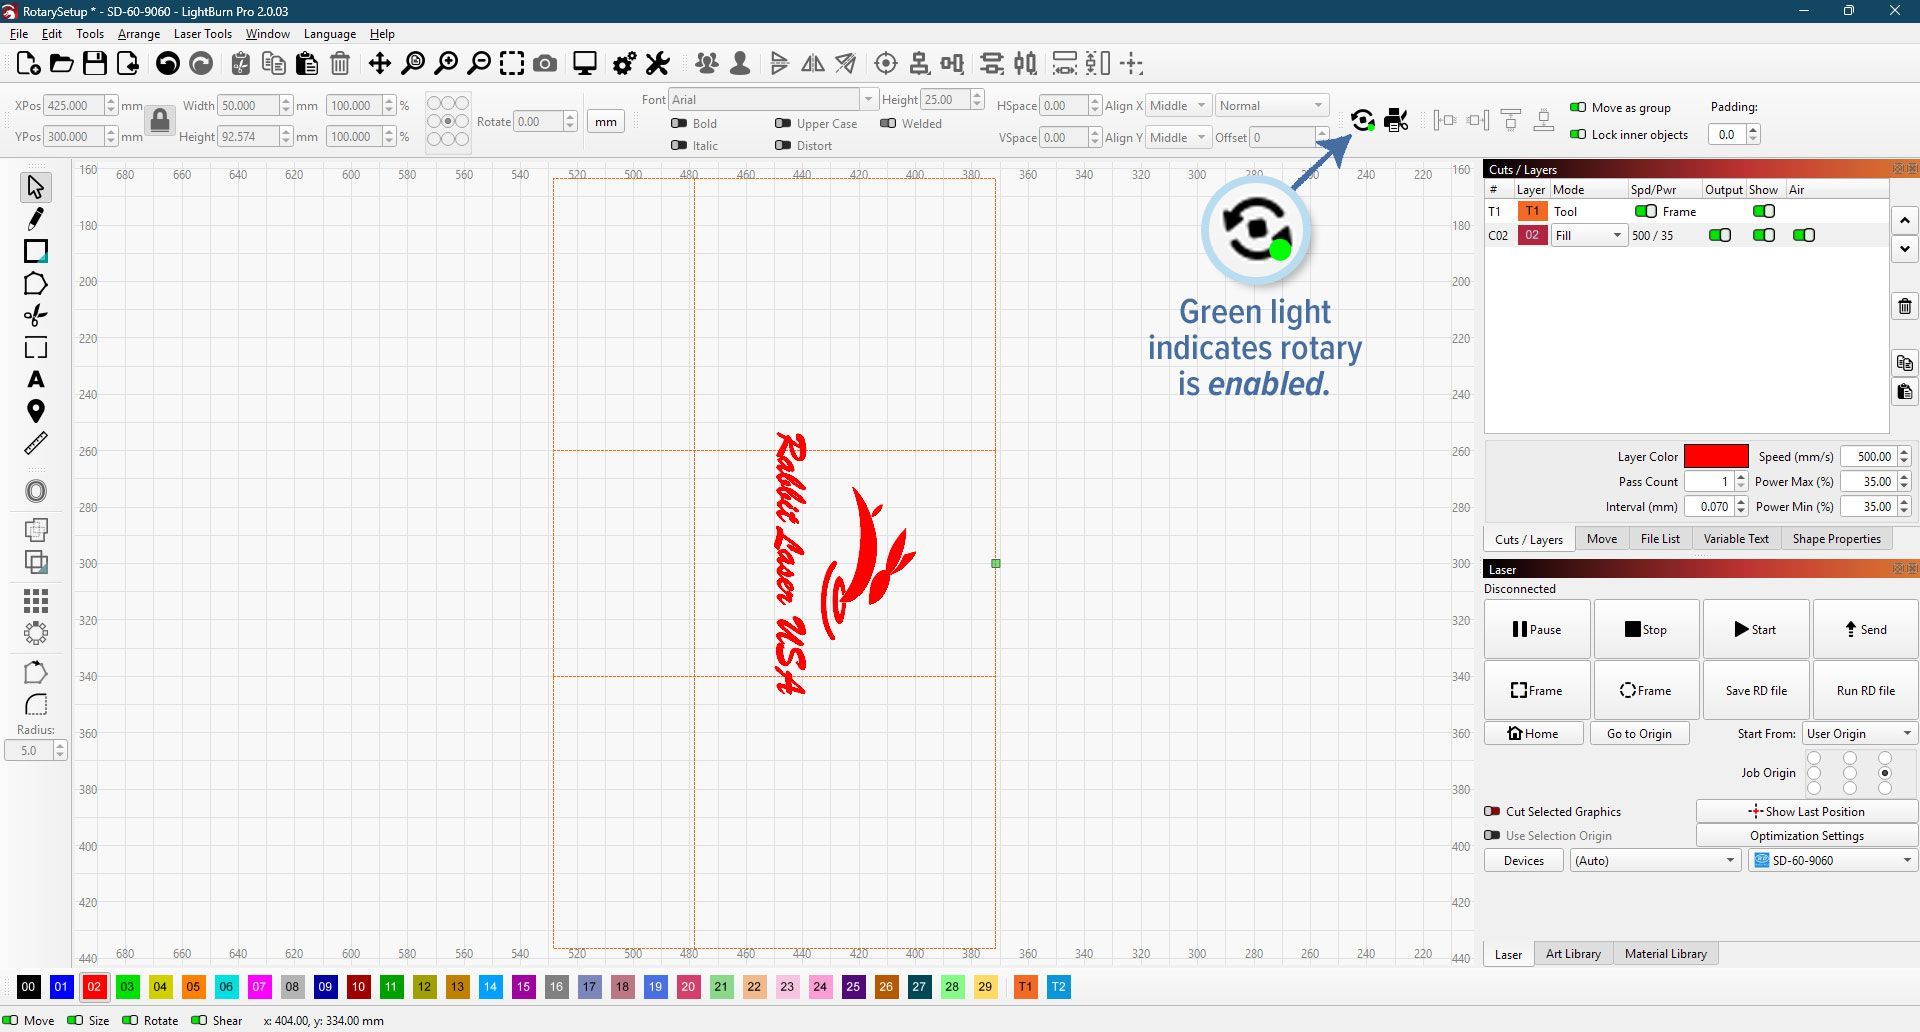
Task: Open the Circular Array tool
Action: tap(36, 633)
